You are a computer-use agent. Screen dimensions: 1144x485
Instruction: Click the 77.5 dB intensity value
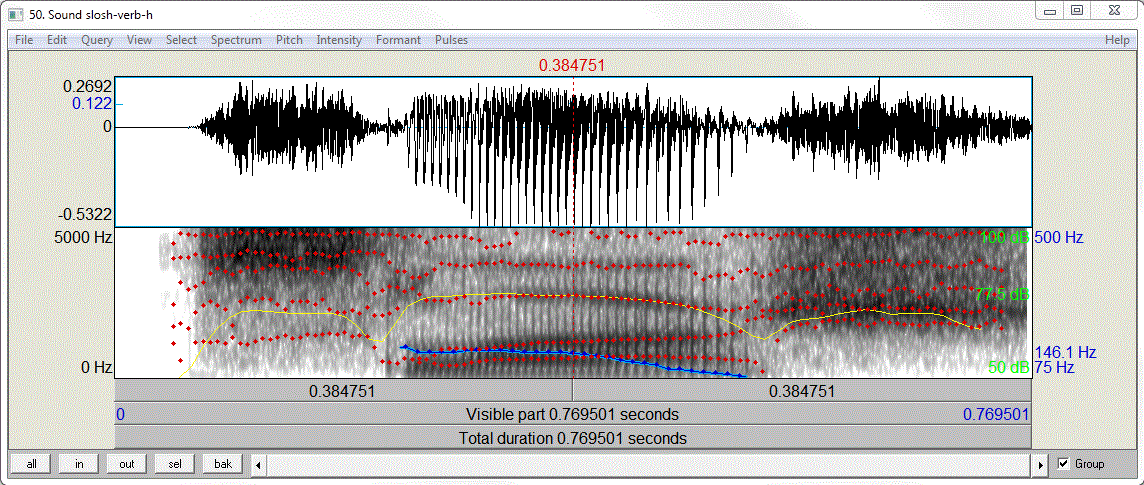[x=1002, y=295]
